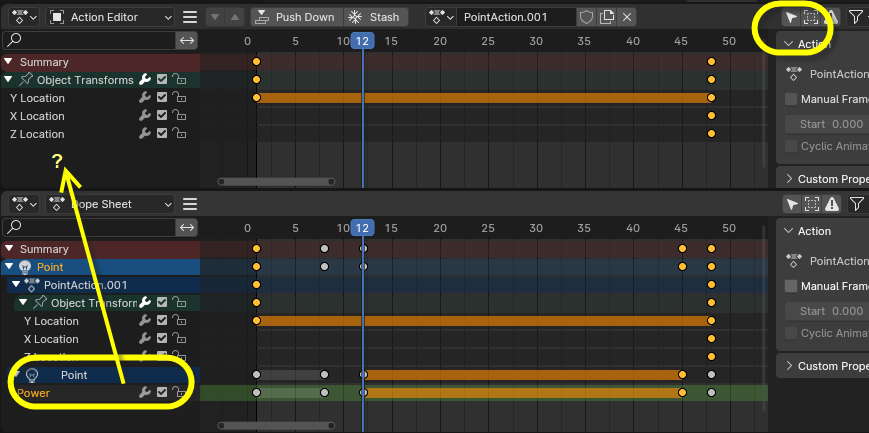Image resolution: width=869 pixels, height=433 pixels.
Task: Switch to previous layer with down arrow
Action: pyautogui.click(x=216, y=17)
